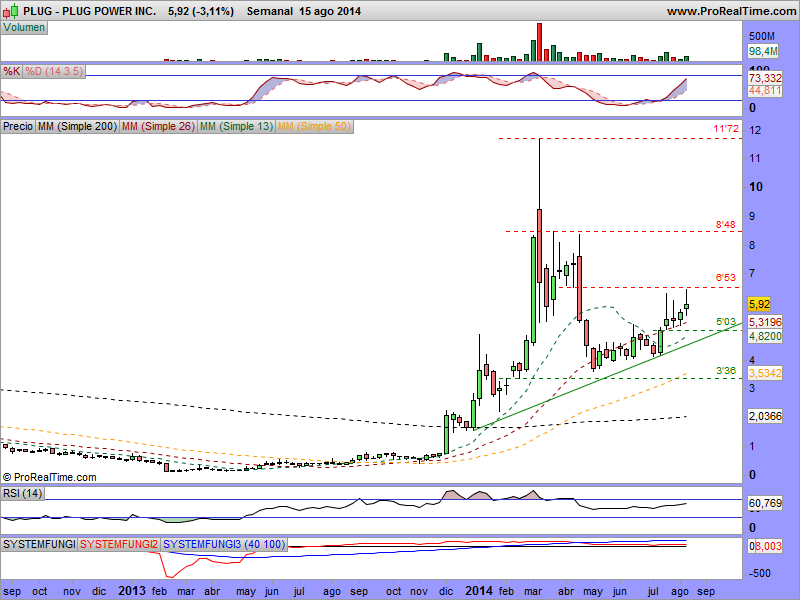Click the candlestick icon beside the PLUG title

point(10,10)
